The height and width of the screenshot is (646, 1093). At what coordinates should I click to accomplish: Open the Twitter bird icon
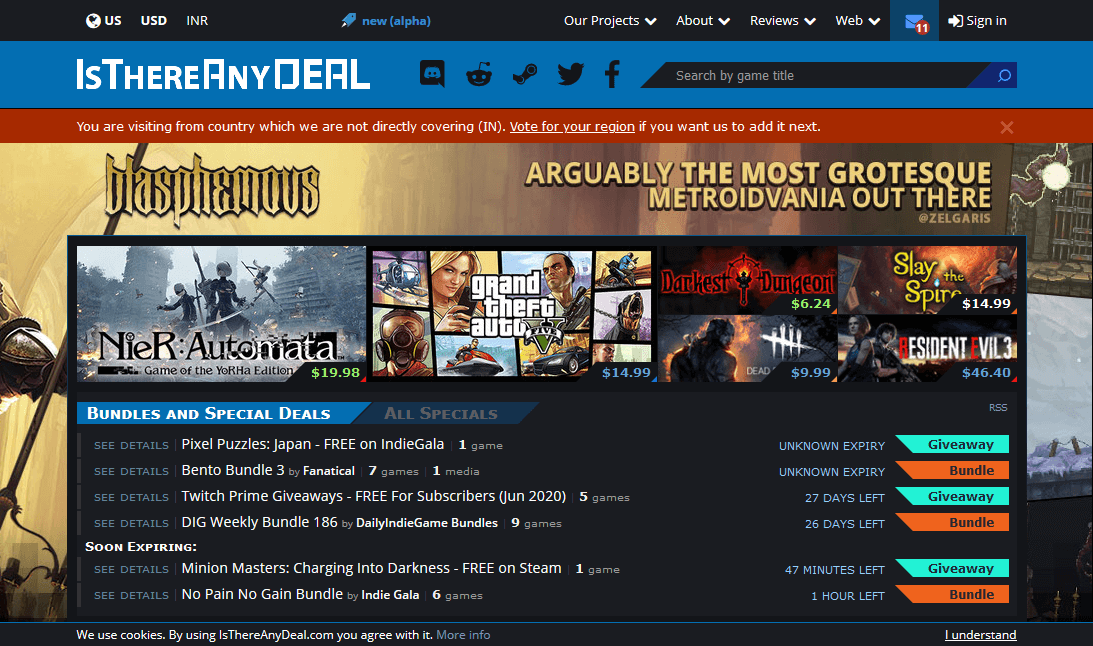[x=571, y=74]
